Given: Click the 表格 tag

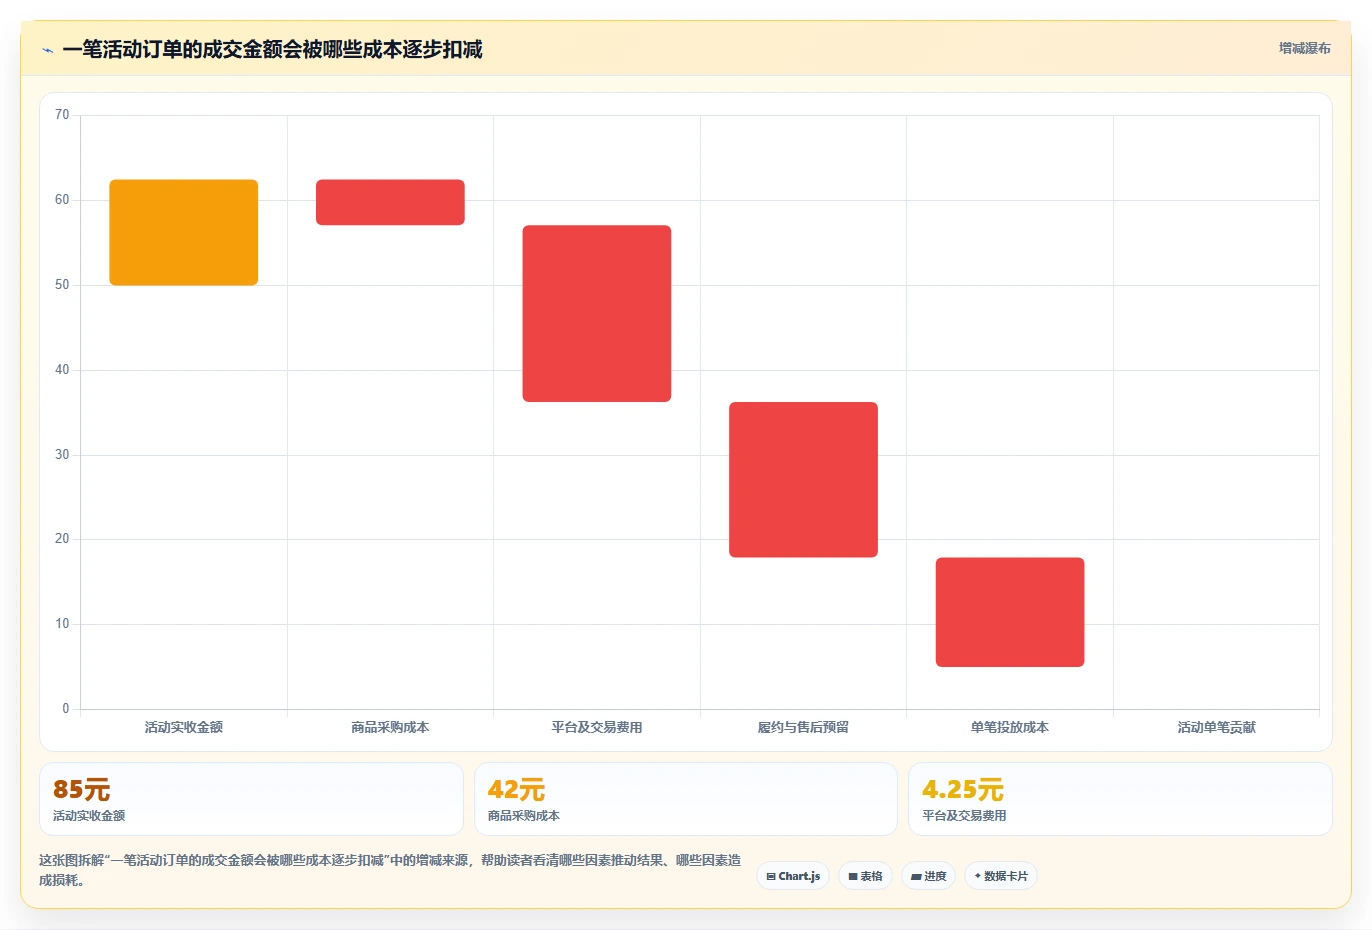Looking at the screenshot, I should pos(865,876).
